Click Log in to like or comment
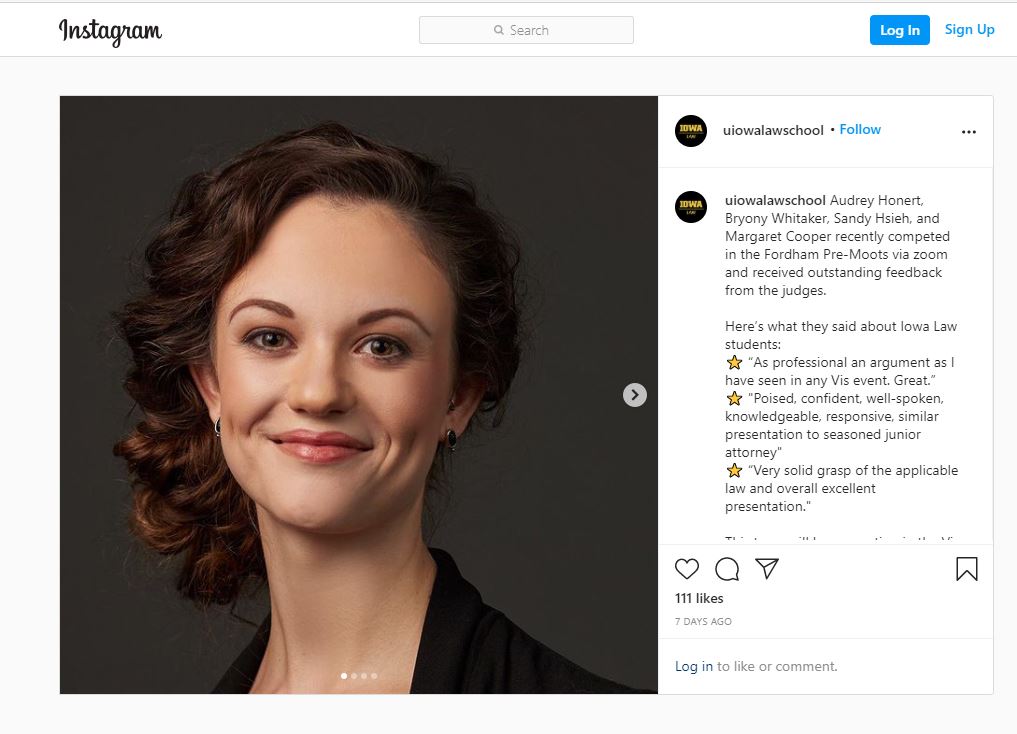Image resolution: width=1017 pixels, height=734 pixels. pyautogui.click(x=694, y=666)
